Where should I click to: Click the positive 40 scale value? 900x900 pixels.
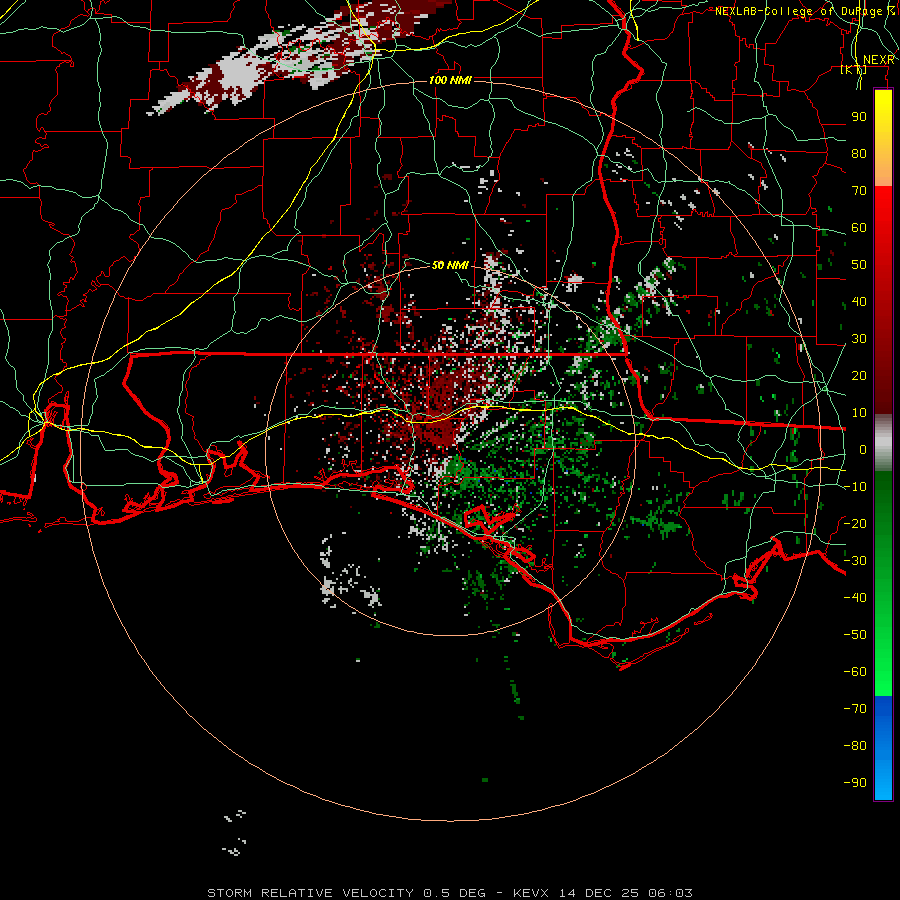pyautogui.click(x=859, y=302)
